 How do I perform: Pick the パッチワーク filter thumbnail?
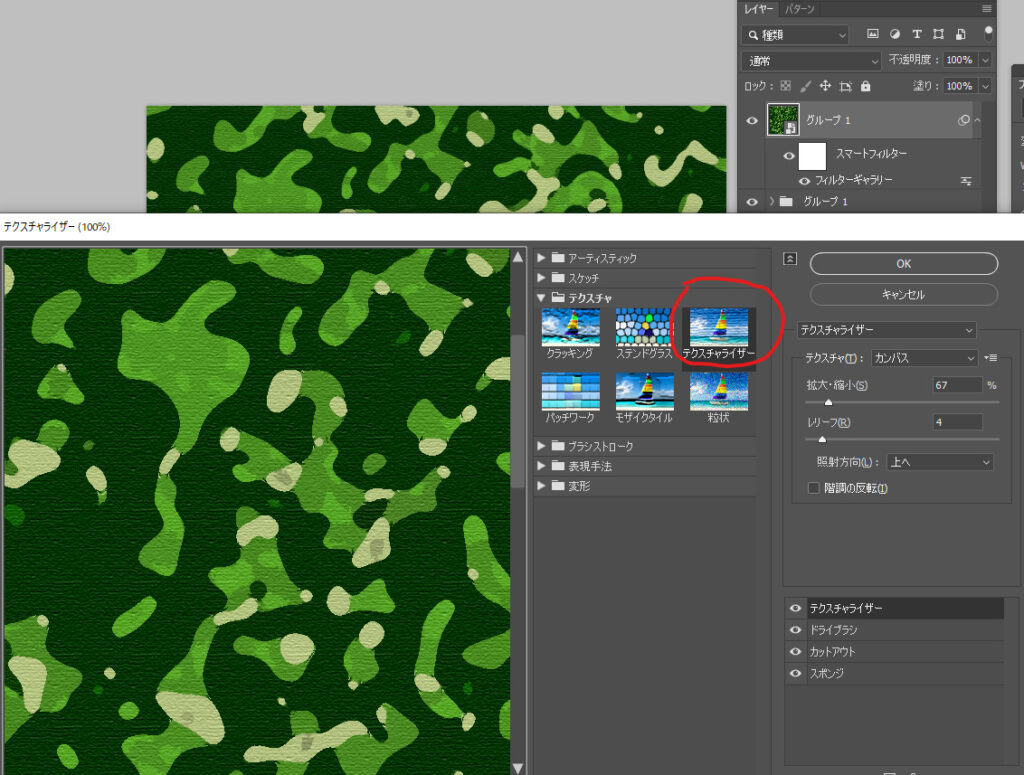coord(570,391)
